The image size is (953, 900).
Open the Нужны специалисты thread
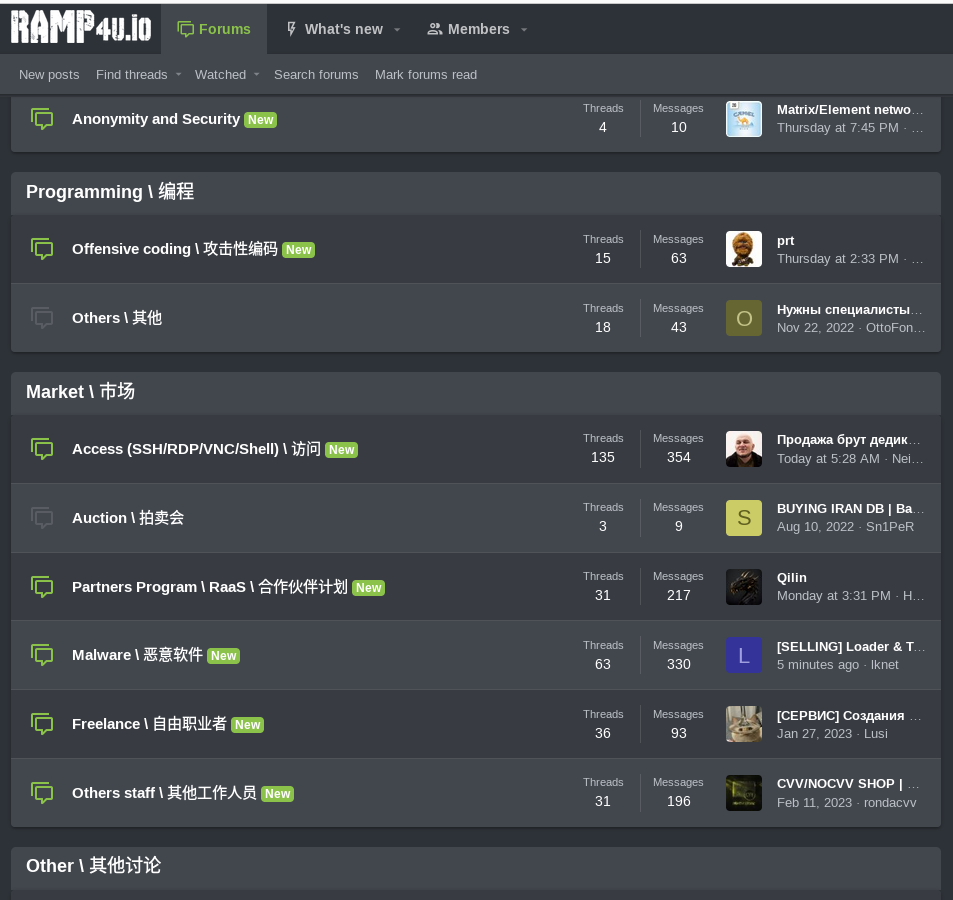pyautogui.click(x=850, y=310)
